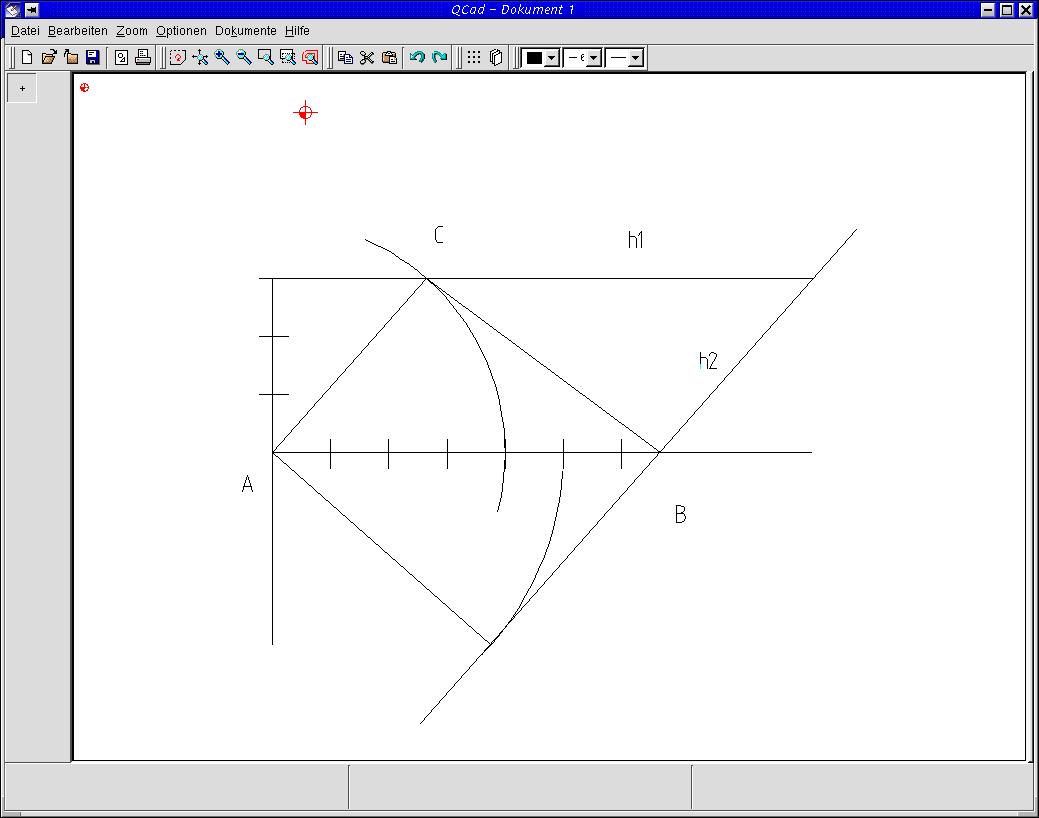Expand the line style dropdown
1039x818 pixels.
pyautogui.click(x=635, y=58)
